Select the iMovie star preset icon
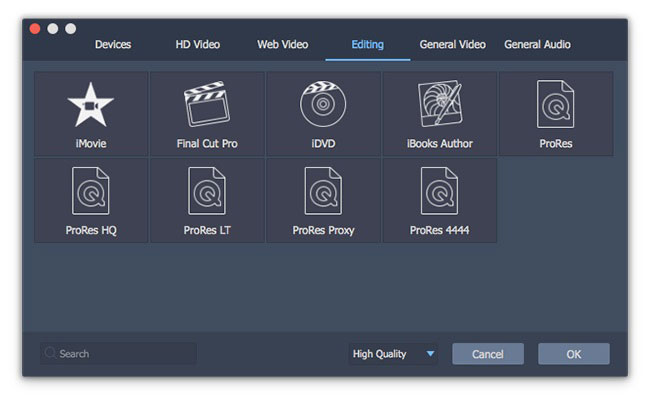The height and width of the screenshot is (402, 650). 91,104
